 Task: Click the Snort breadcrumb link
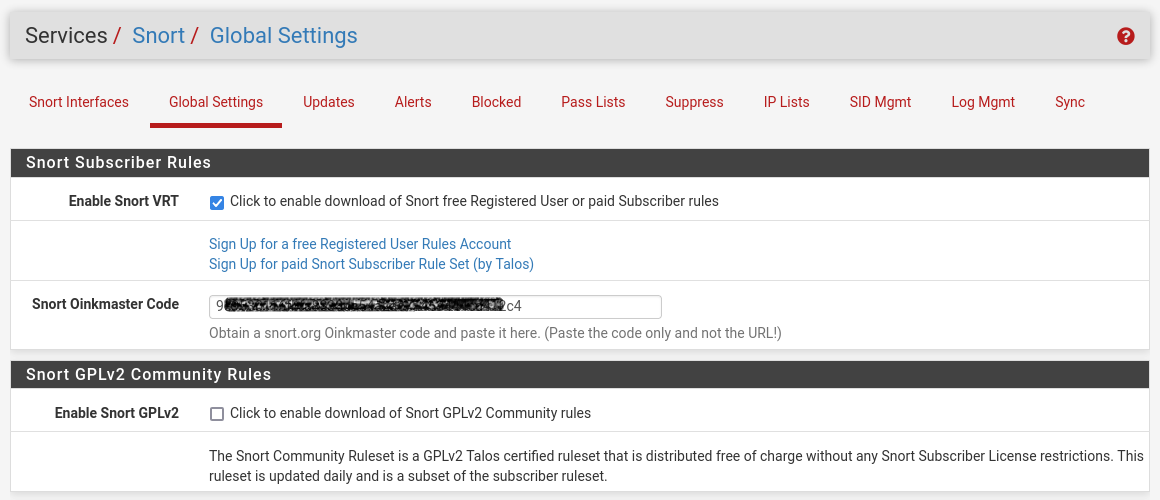coord(158,36)
